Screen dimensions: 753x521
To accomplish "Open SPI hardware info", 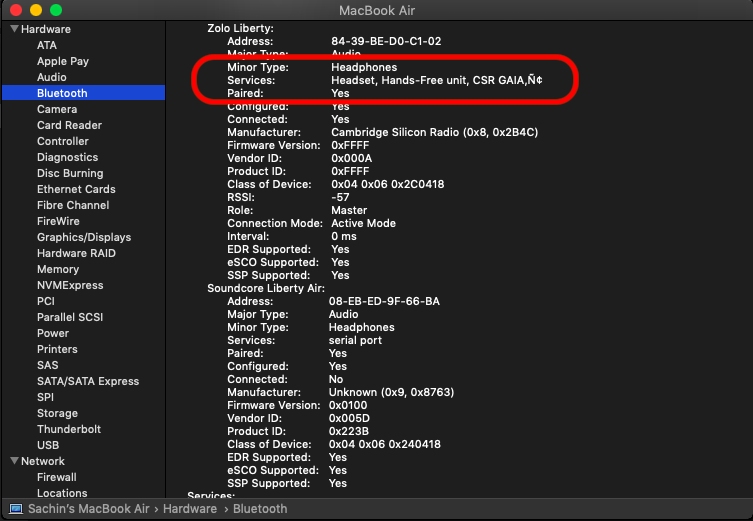I will coord(45,397).
